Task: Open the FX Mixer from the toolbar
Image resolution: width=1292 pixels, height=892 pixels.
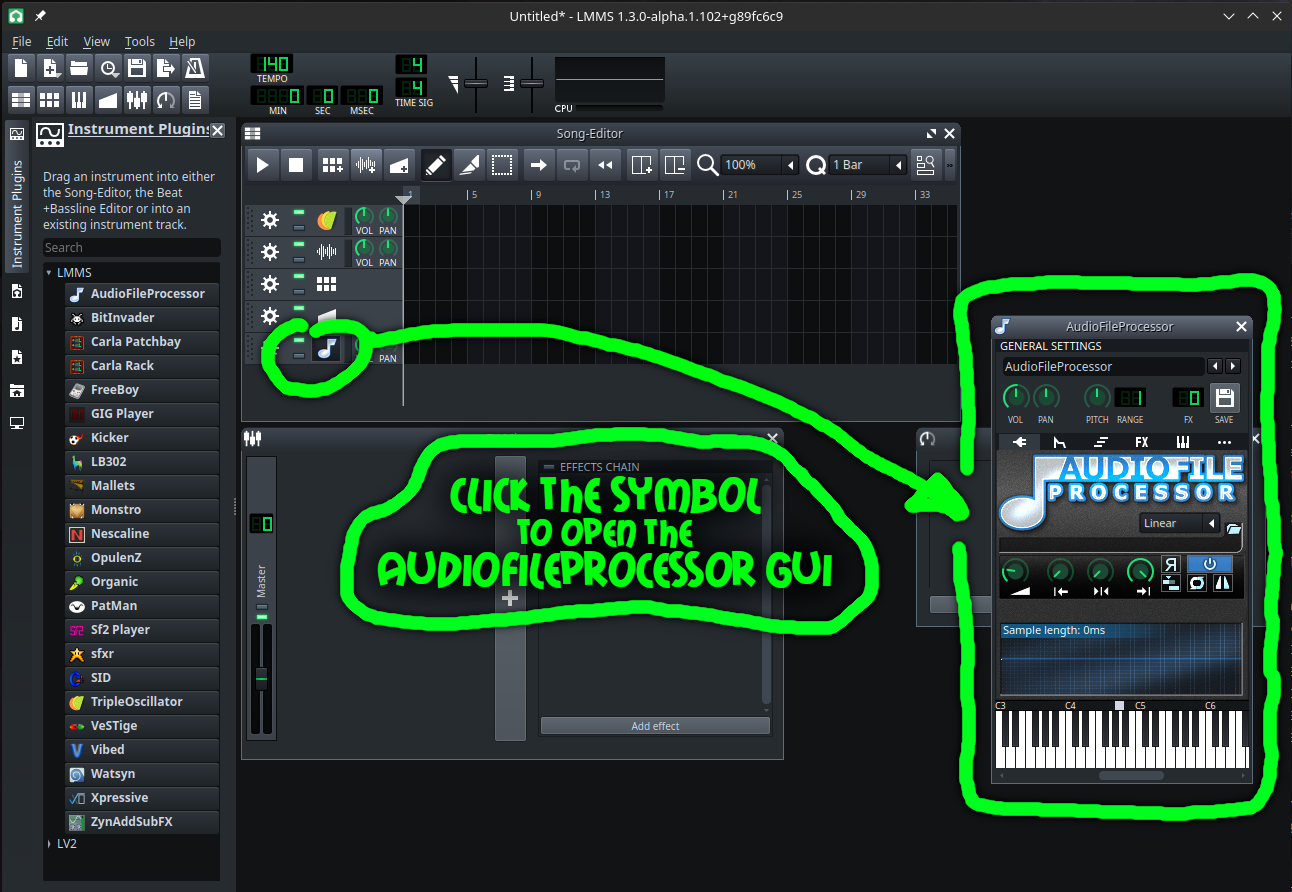Action: coord(135,99)
